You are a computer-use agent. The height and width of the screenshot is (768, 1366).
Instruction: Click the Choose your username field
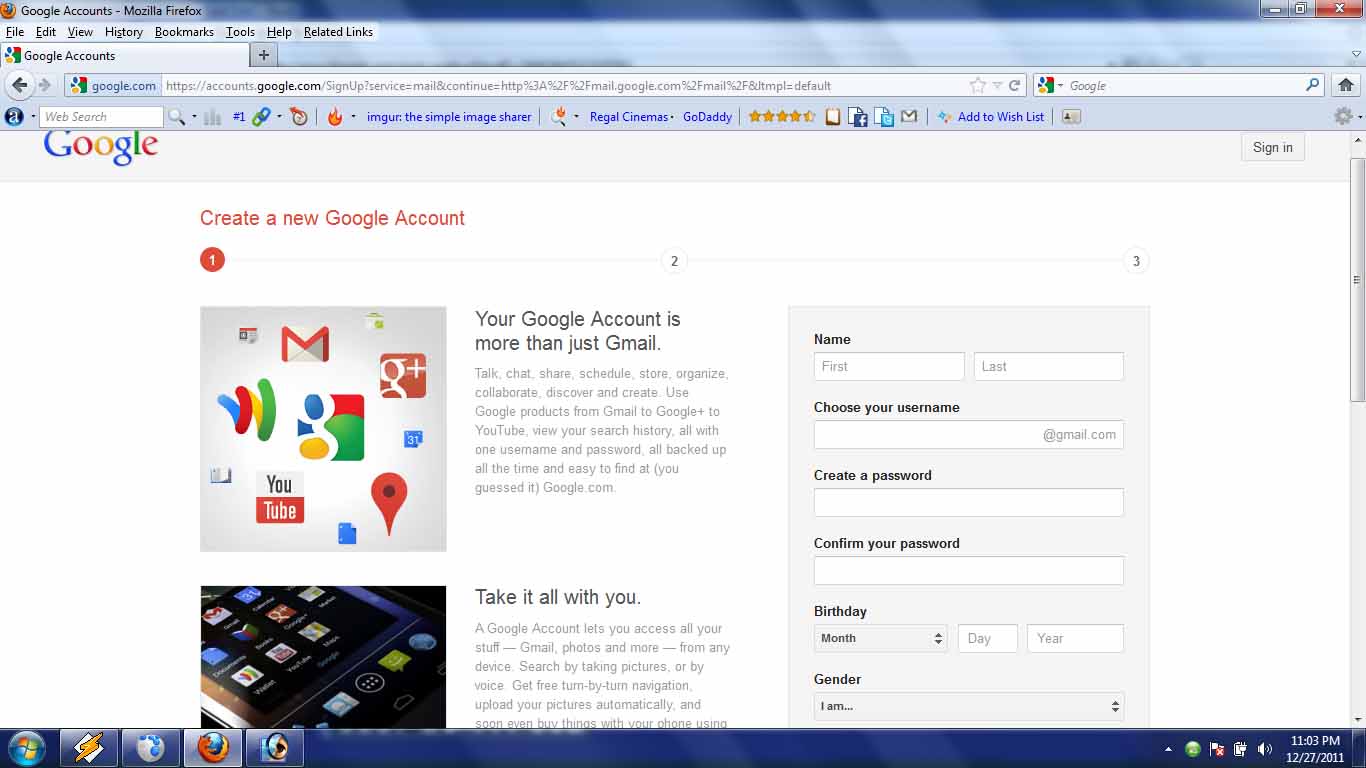[x=969, y=435]
